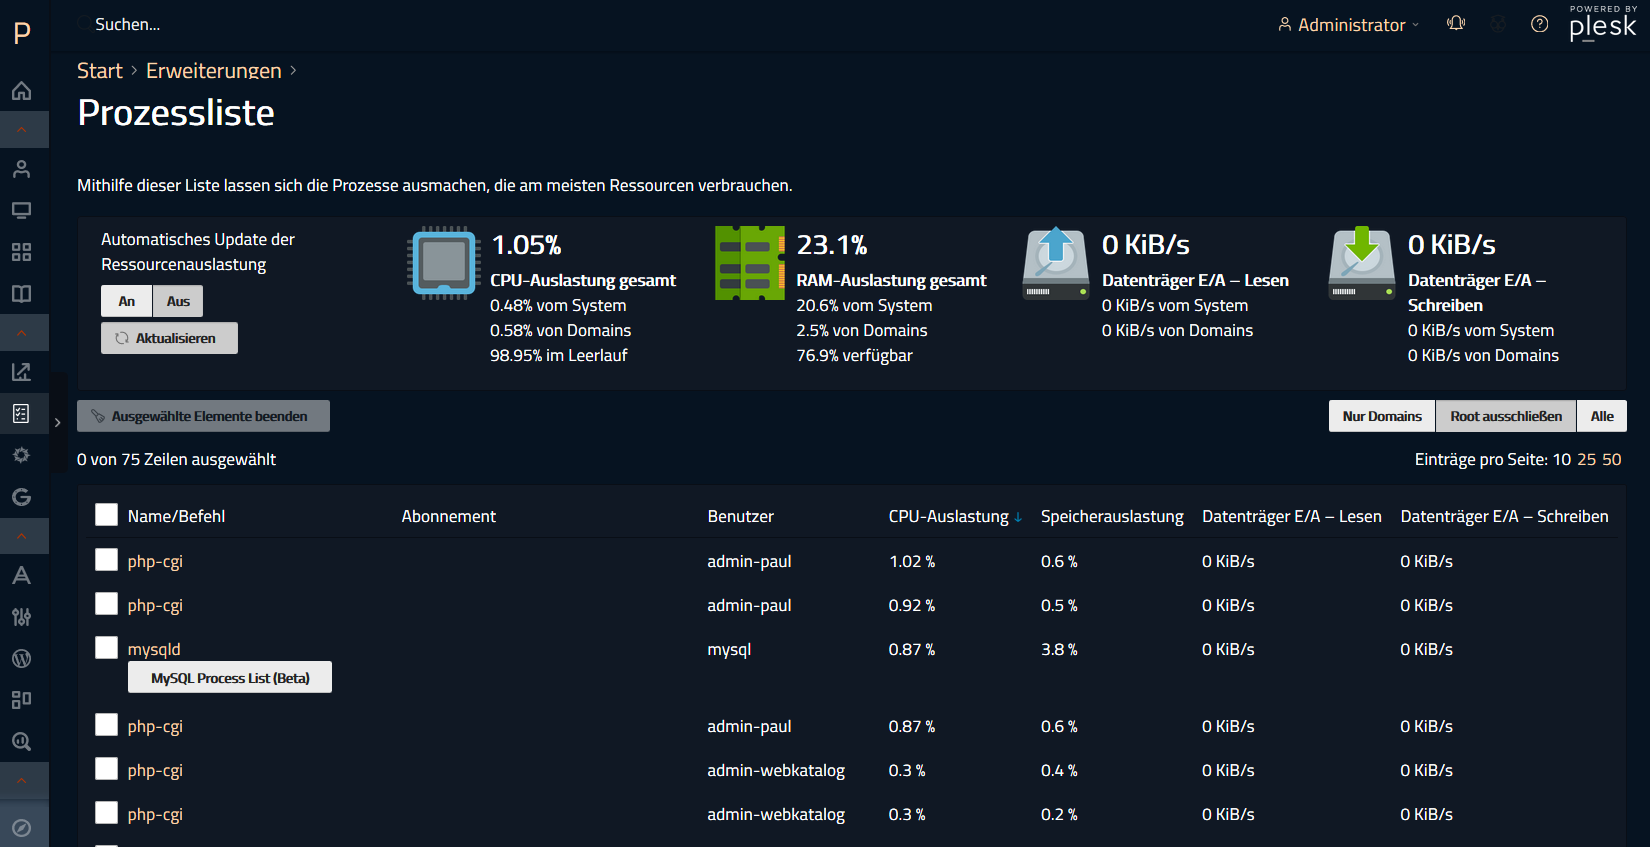The height and width of the screenshot is (847, 1650).
Task: Click the WordPress icon in the sidebar
Action: pos(21,659)
